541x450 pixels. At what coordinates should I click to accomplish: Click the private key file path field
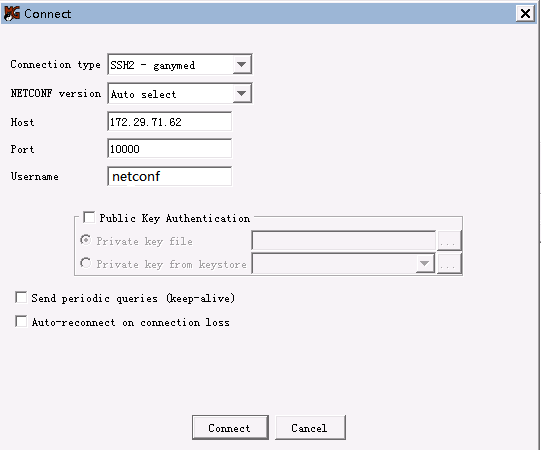click(343, 241)
